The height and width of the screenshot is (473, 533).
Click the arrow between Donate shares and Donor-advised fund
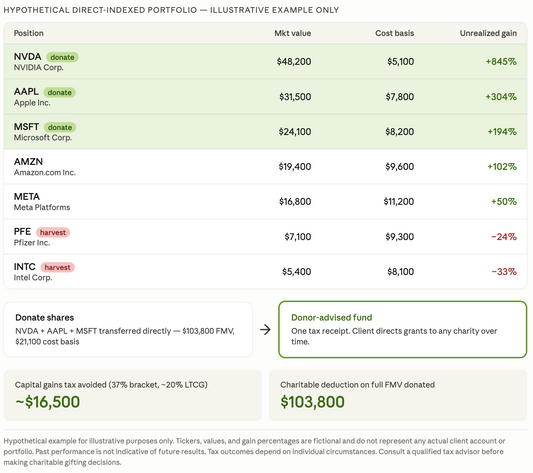pos(265,330)
